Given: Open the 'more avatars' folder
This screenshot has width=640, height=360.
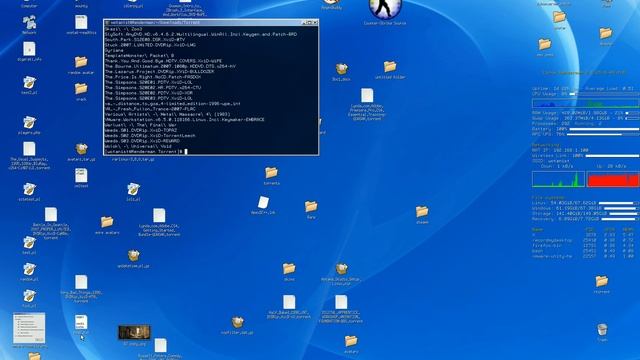Looking at the screenshot, I should 107,225.
